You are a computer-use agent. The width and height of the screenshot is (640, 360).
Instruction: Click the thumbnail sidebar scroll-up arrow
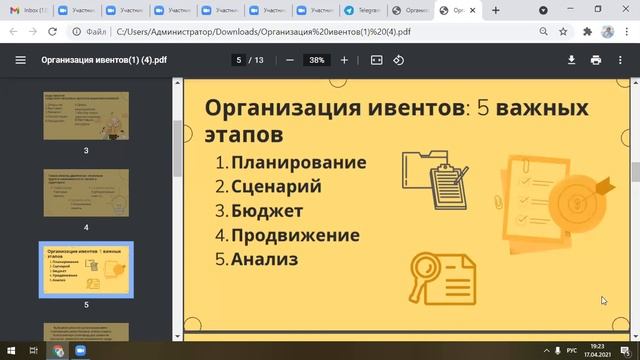[177, 83]
